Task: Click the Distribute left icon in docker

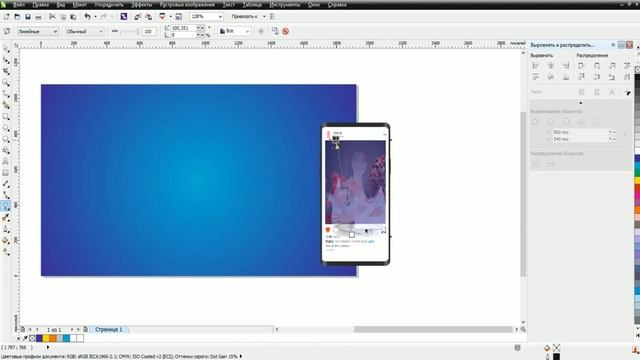Action: pyautogui.click(x=581, y=65)
